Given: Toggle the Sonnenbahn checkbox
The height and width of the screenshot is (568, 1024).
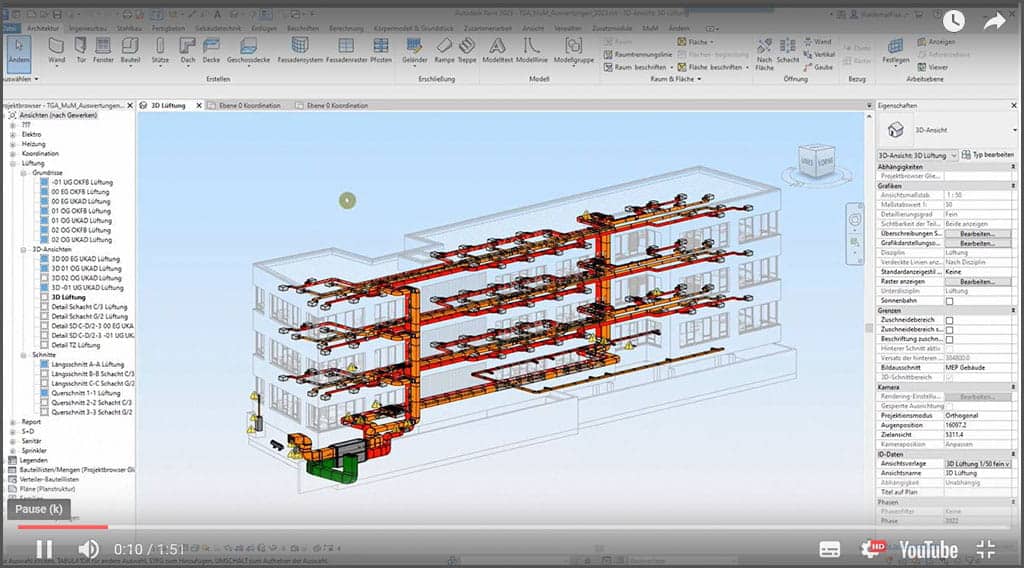Looking at the screenshot, I should [x=950, y=301].
